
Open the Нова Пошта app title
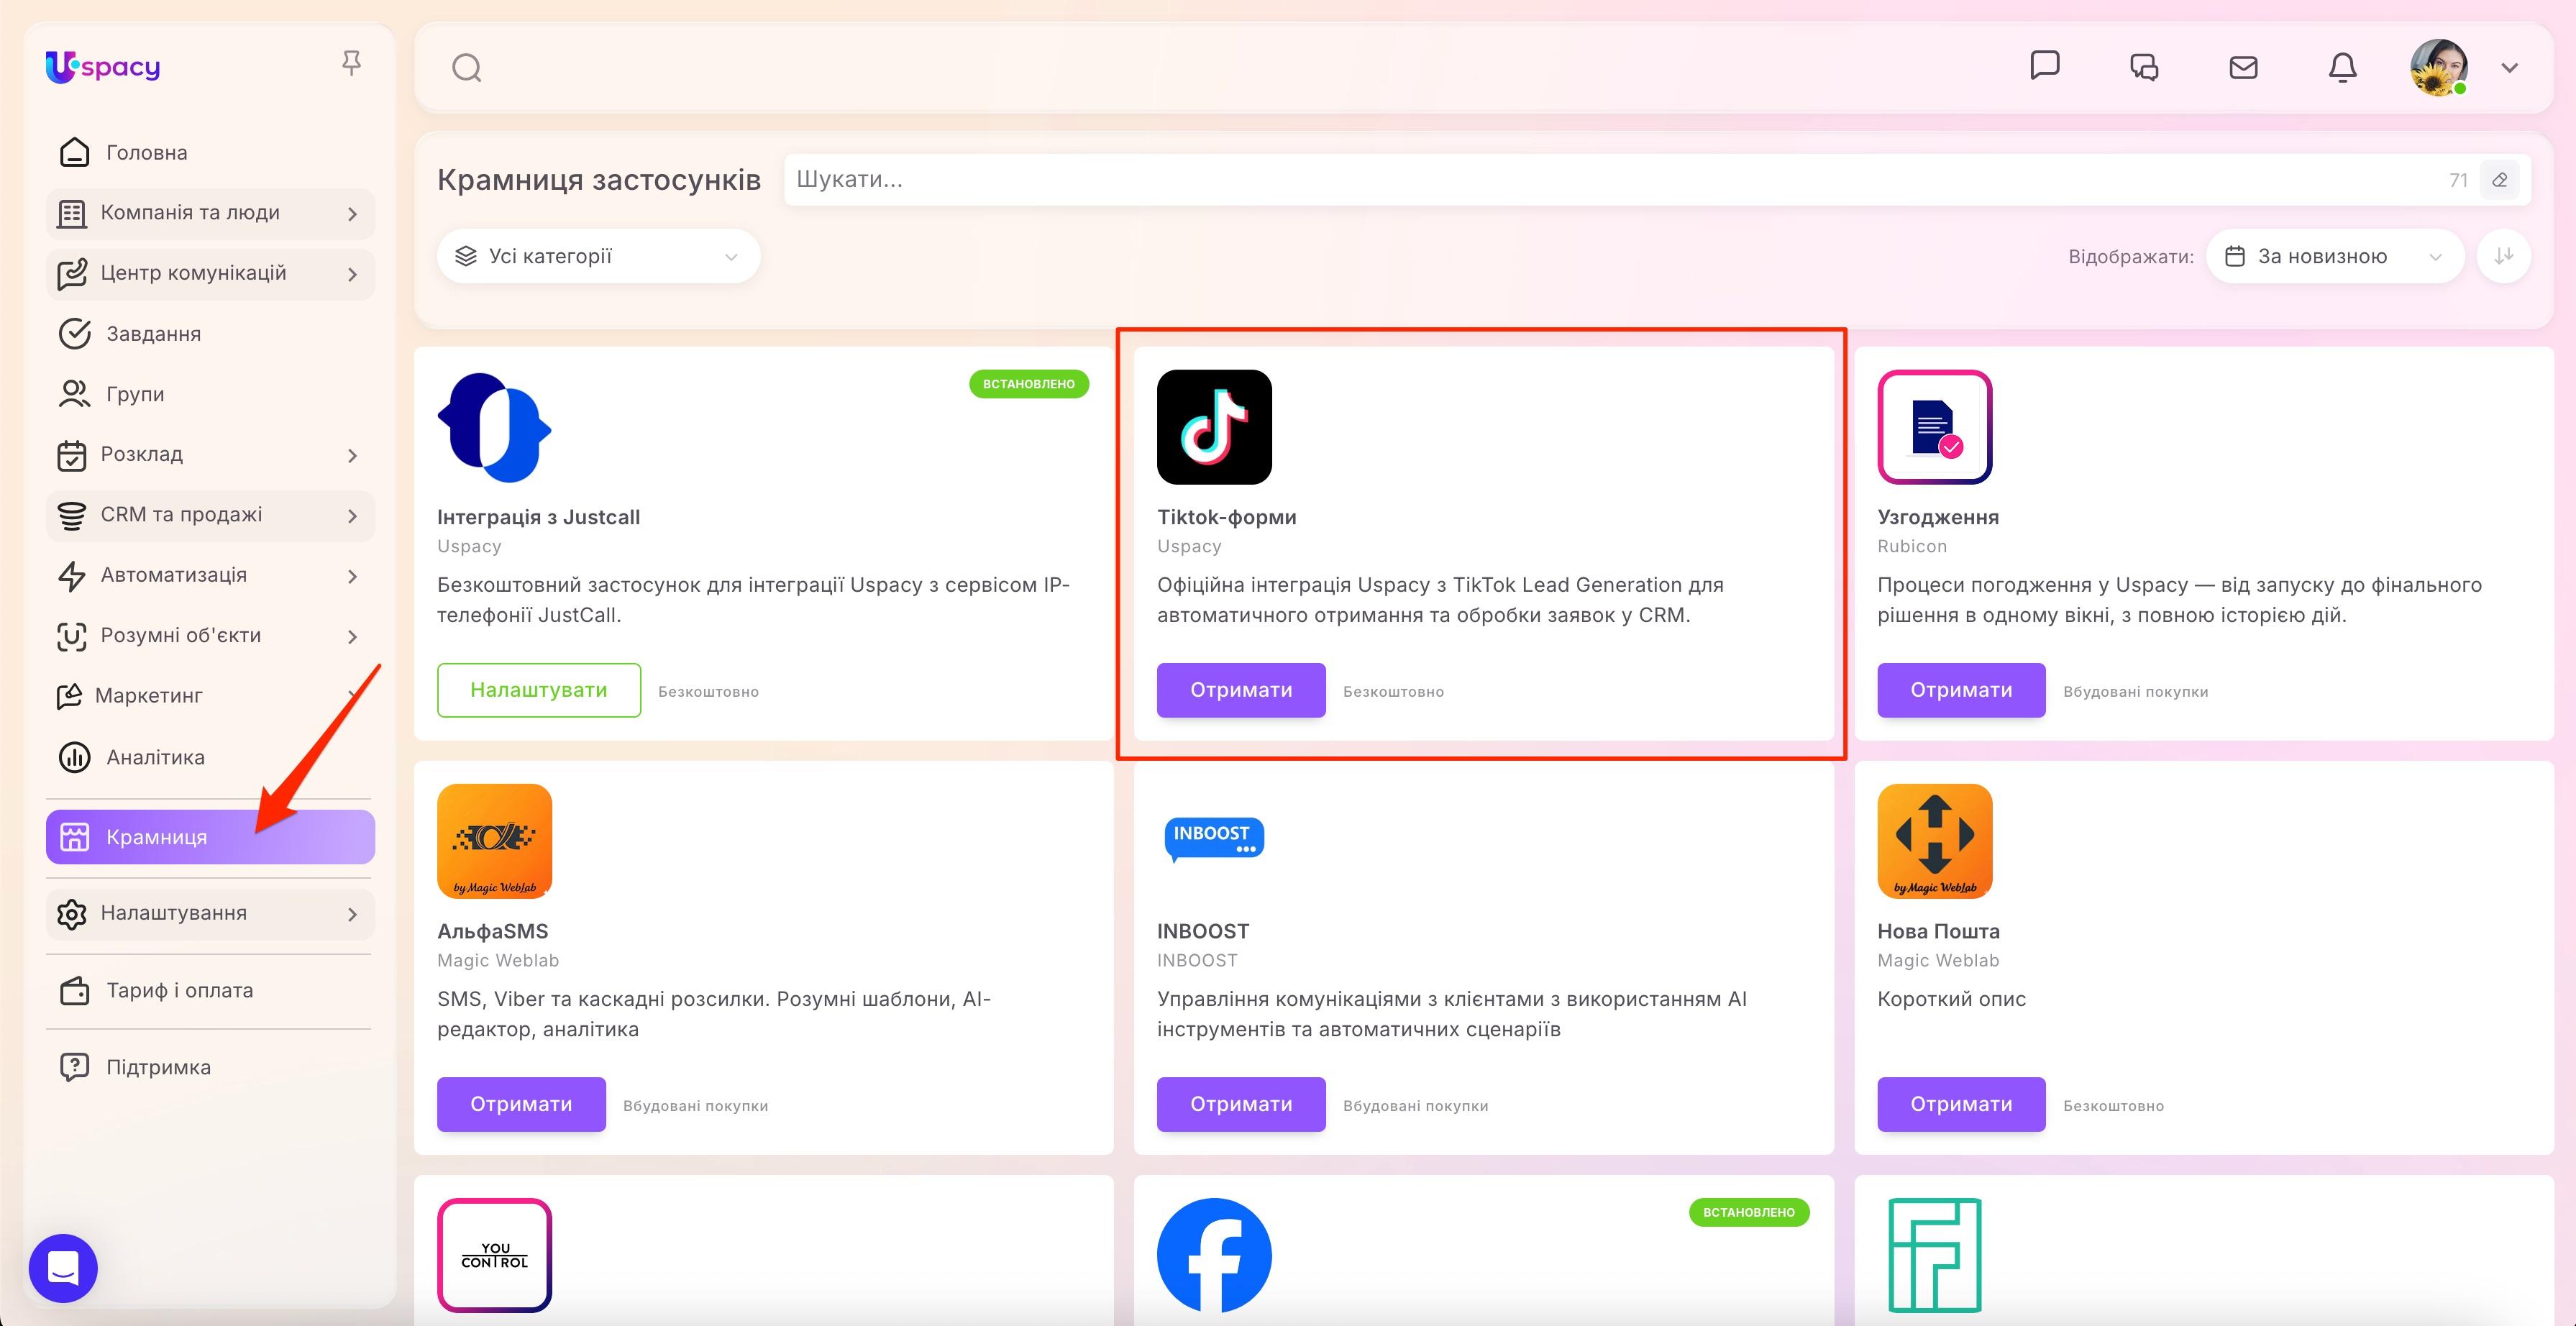pyautogui.click(x=1939, y=931)
